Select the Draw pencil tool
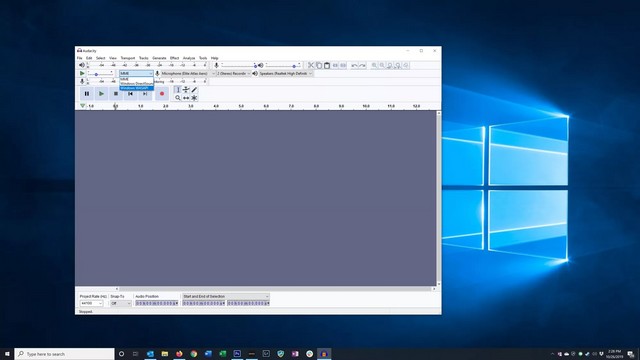The height and width of the screenshot is (360, 640). (x=194, y=90)
